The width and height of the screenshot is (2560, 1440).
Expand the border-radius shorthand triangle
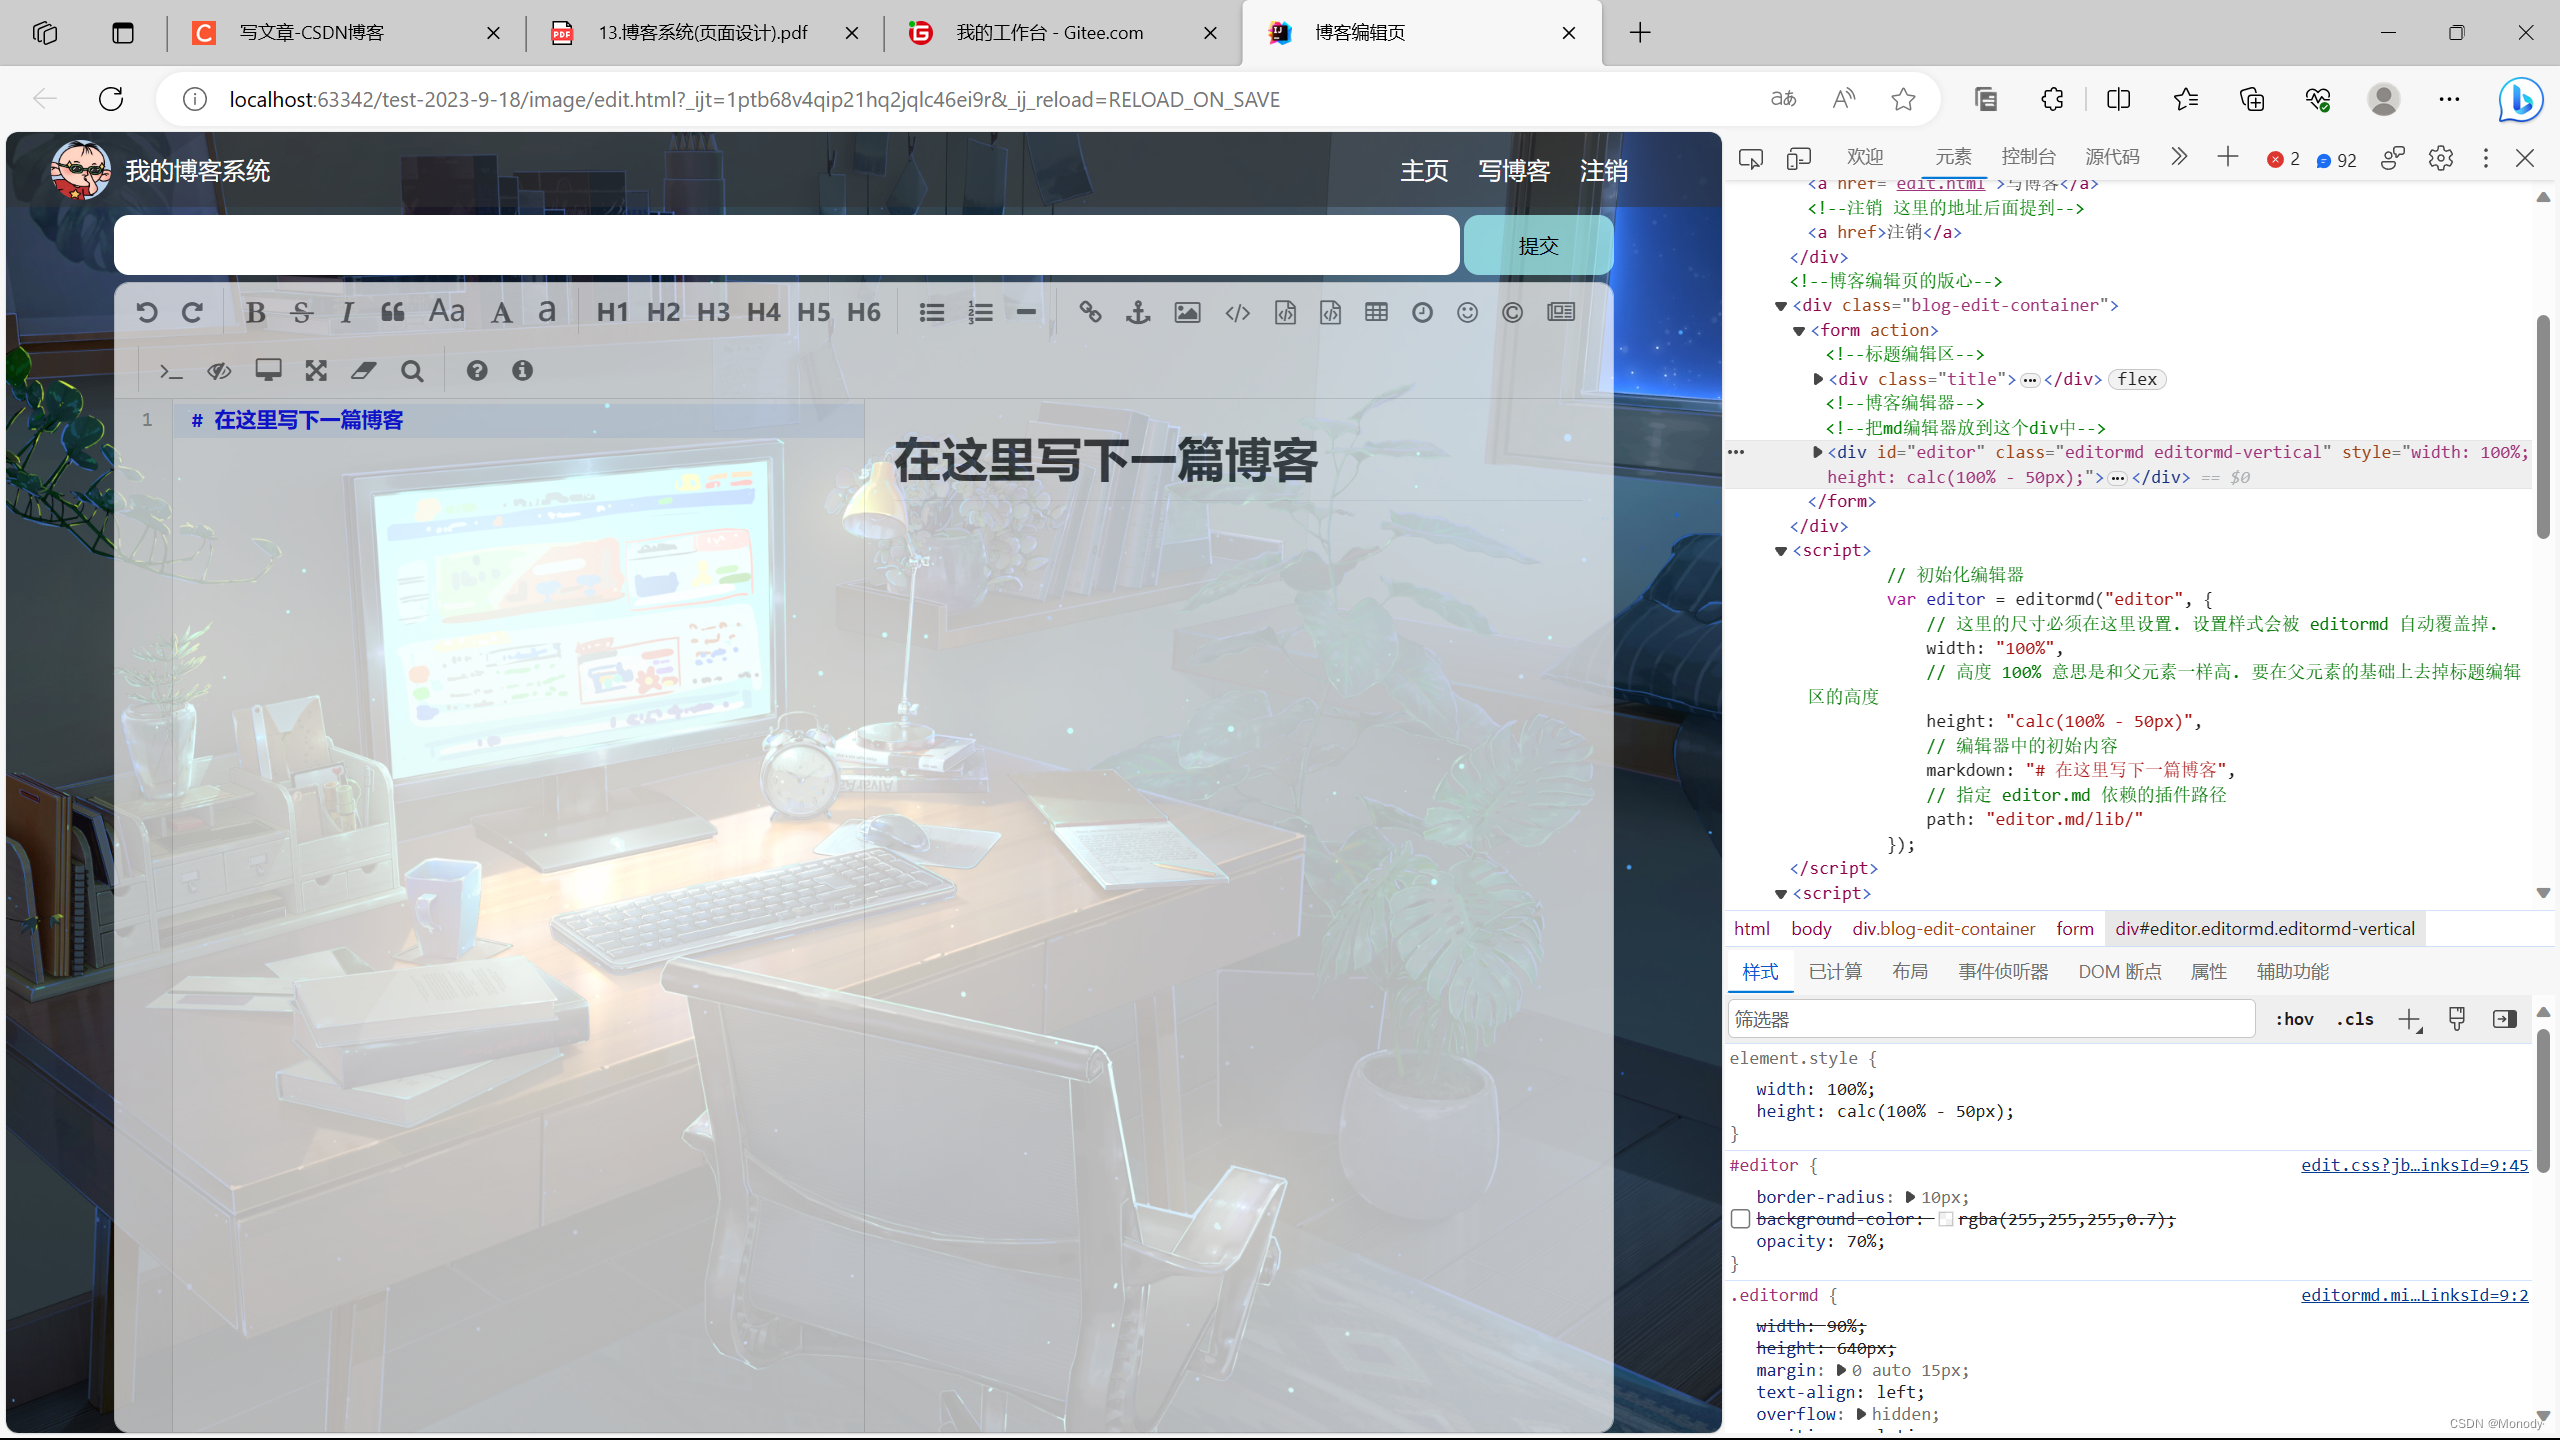[1910, 1197]
